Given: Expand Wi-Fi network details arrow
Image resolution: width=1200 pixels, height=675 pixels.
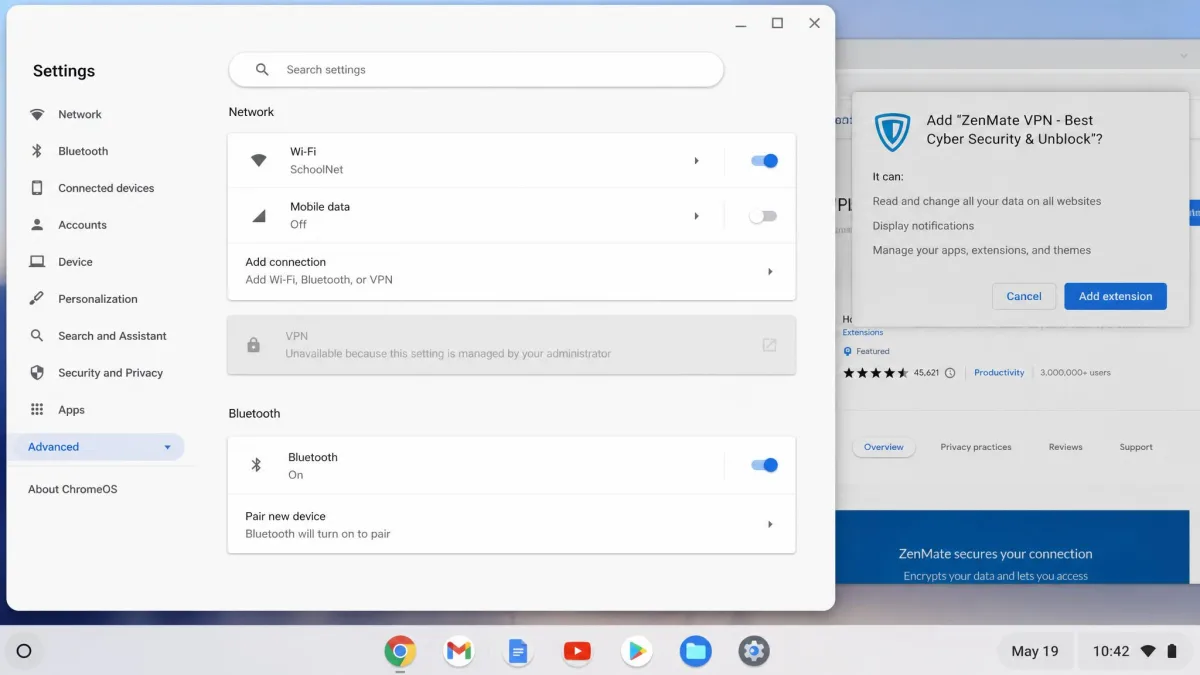Looking at the screenshot, I should (697, 161).
